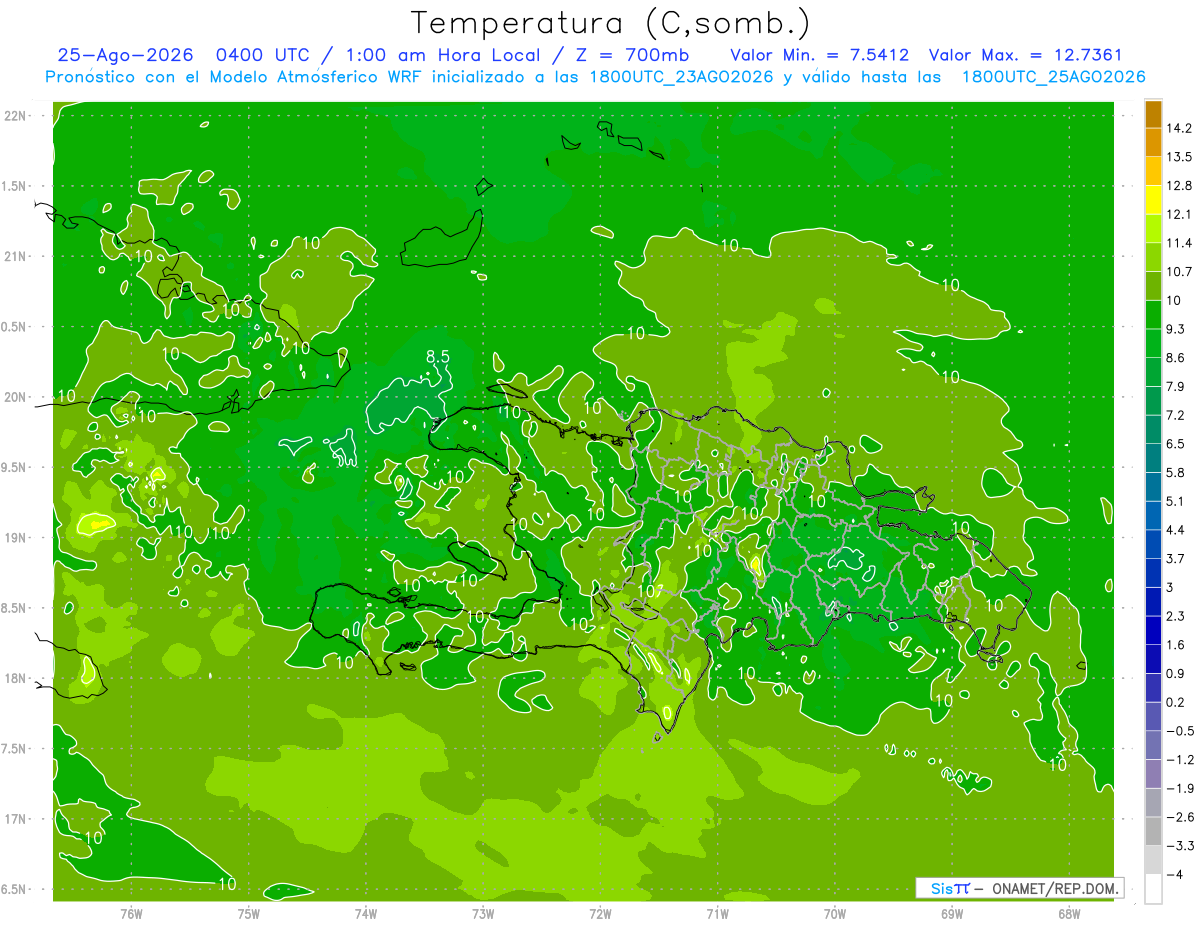Click the 'Modelo Atmosferico WRF' forecast text
The image size is (1200, 927).
tap(312, 77)
